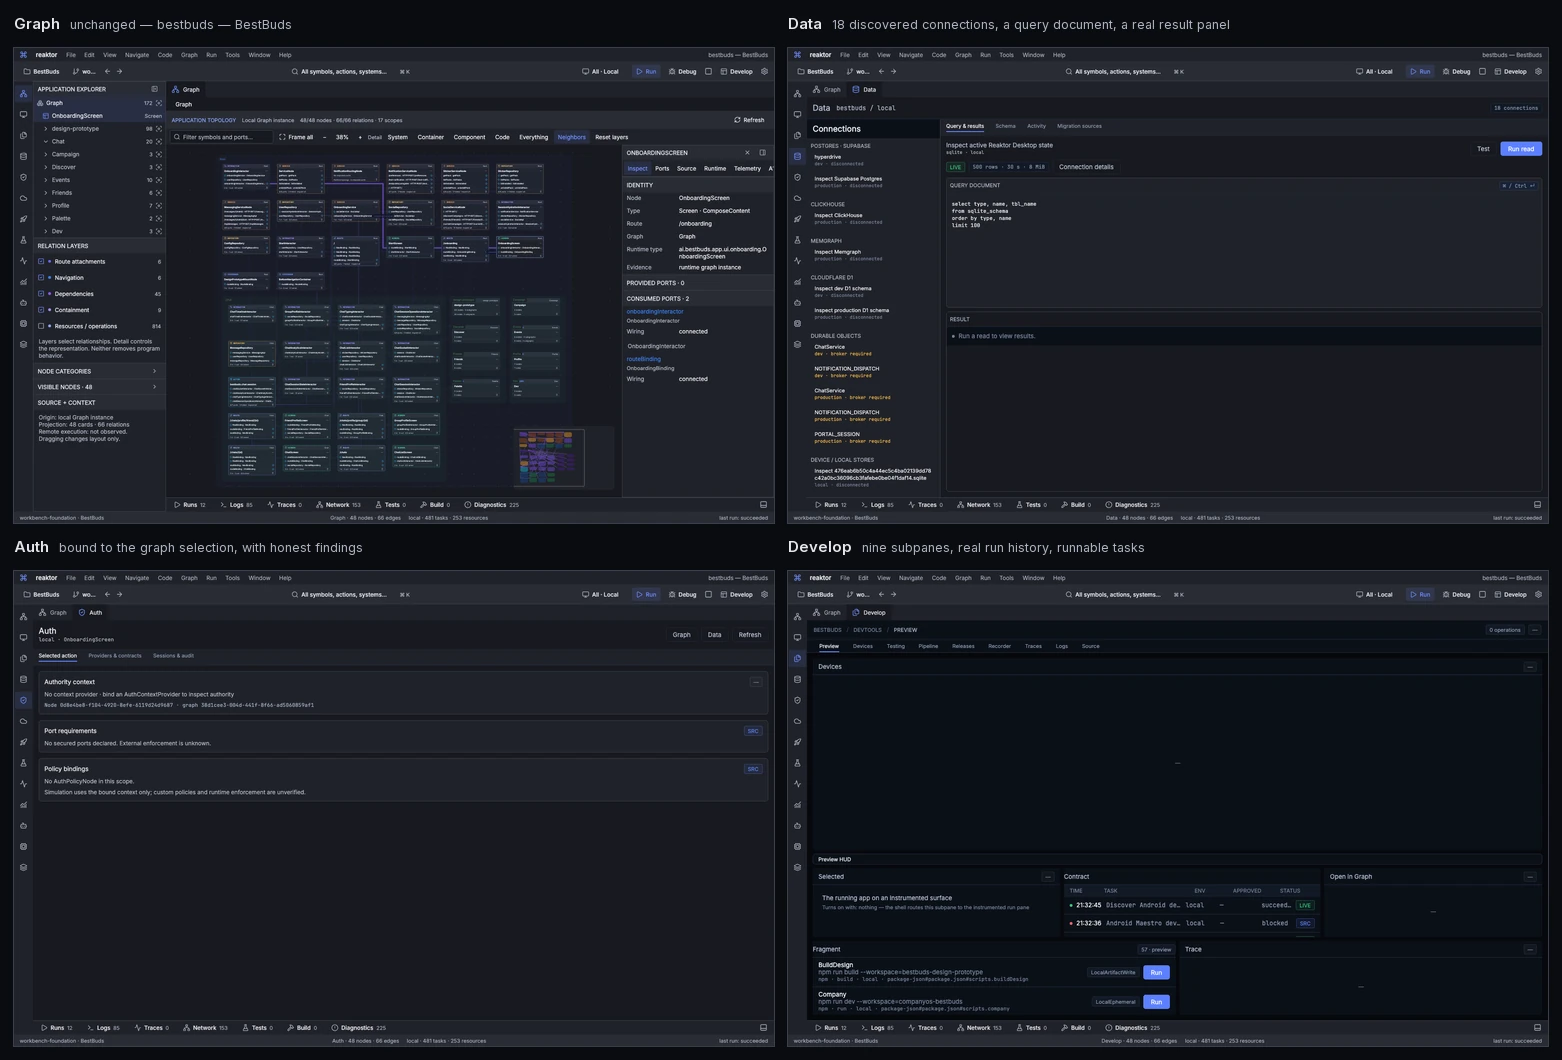Click the focus icon on the Campaign row
The image size is (1562, 1060).
(158, 154)
